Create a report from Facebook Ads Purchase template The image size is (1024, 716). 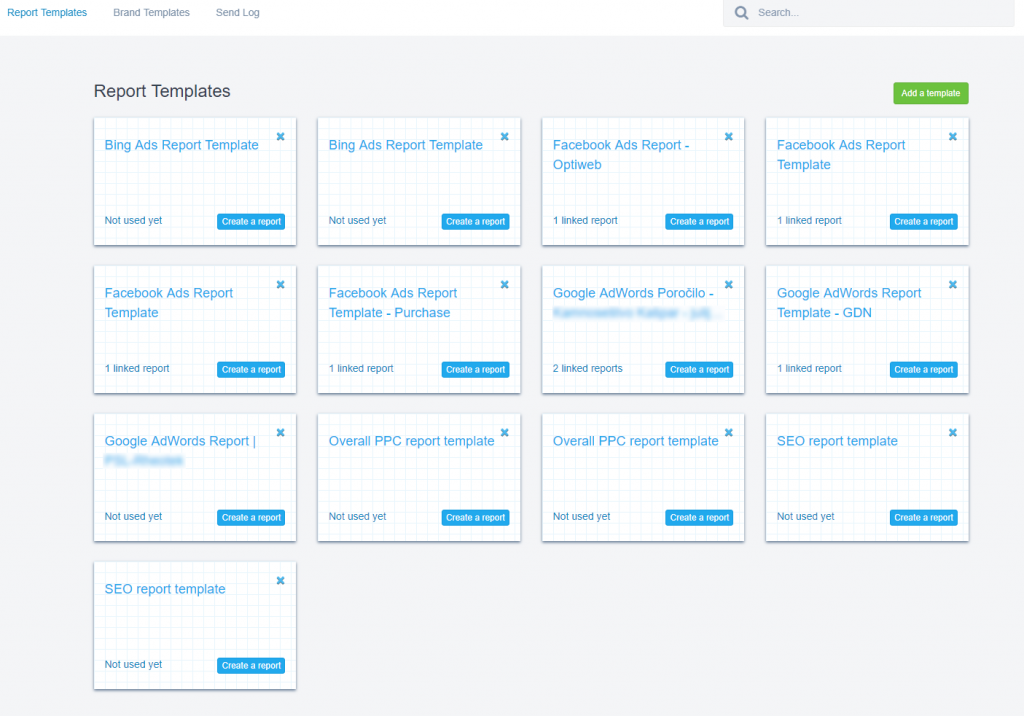(475, 370)
